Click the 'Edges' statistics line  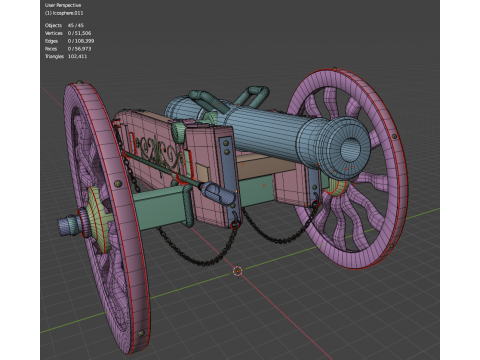pyautogui.click(x=69, y=41)
